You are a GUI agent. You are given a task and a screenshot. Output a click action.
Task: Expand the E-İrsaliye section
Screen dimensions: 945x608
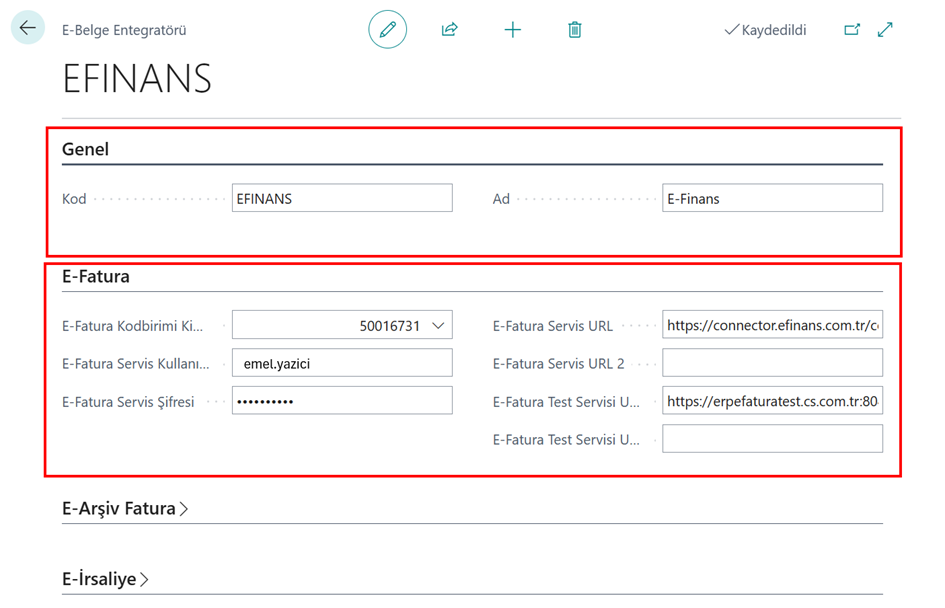pyautogui.click(x=105, y=579)
